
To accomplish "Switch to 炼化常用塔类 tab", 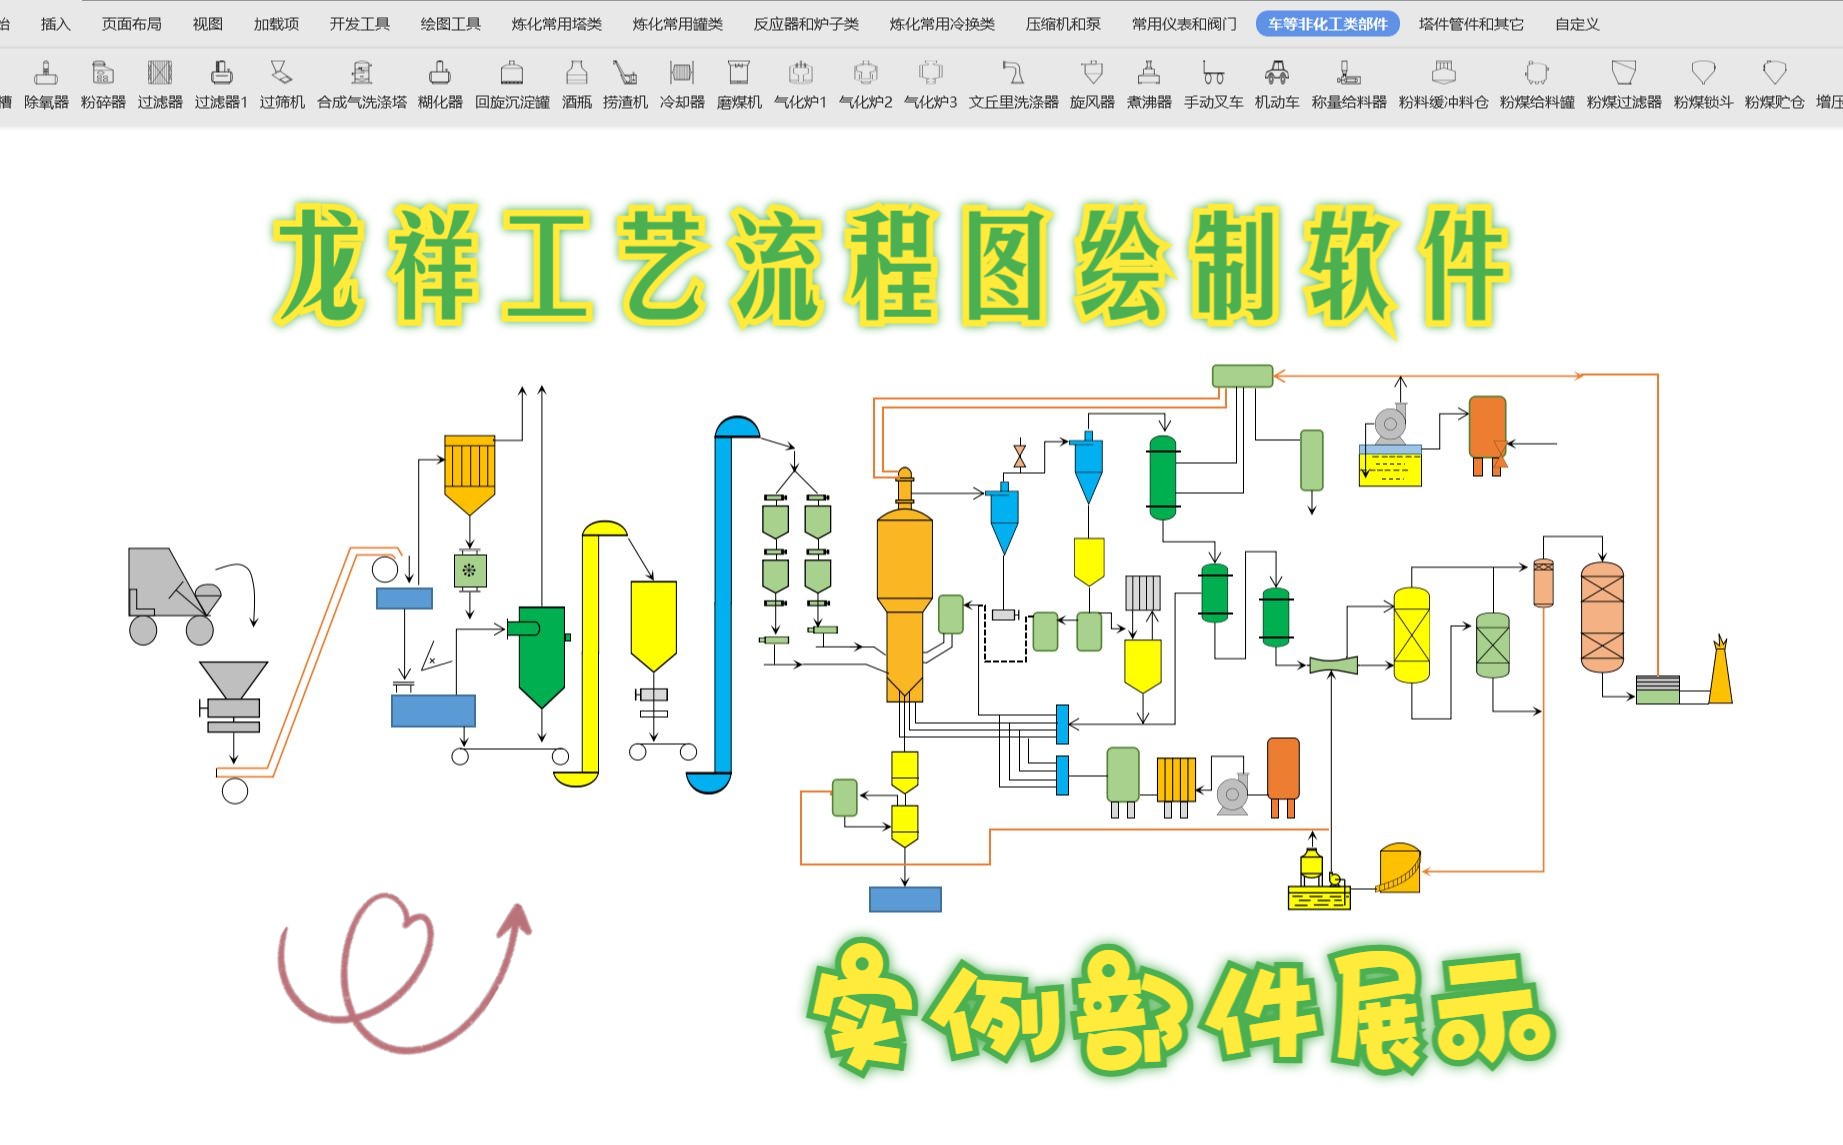I will [557, 24].
